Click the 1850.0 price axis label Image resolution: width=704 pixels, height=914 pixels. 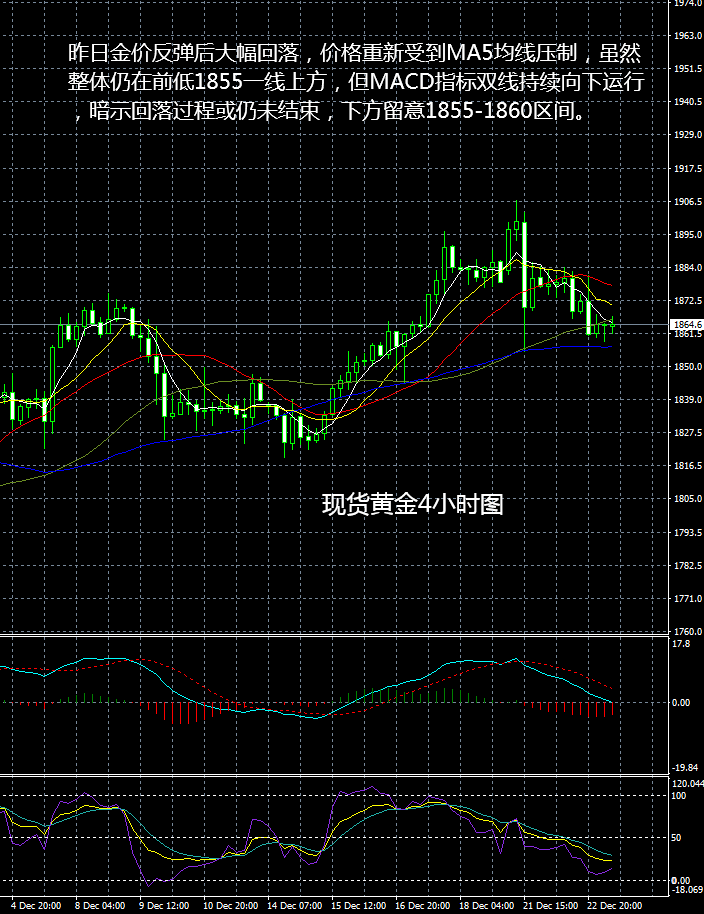coord(688,367)
